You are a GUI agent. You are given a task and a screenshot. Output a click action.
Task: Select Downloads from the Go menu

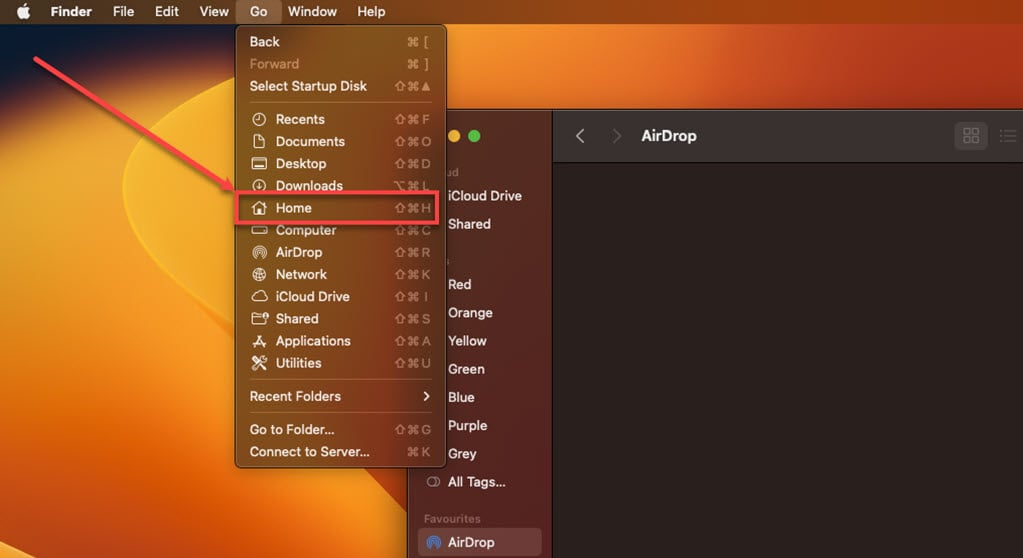point(341,185)
